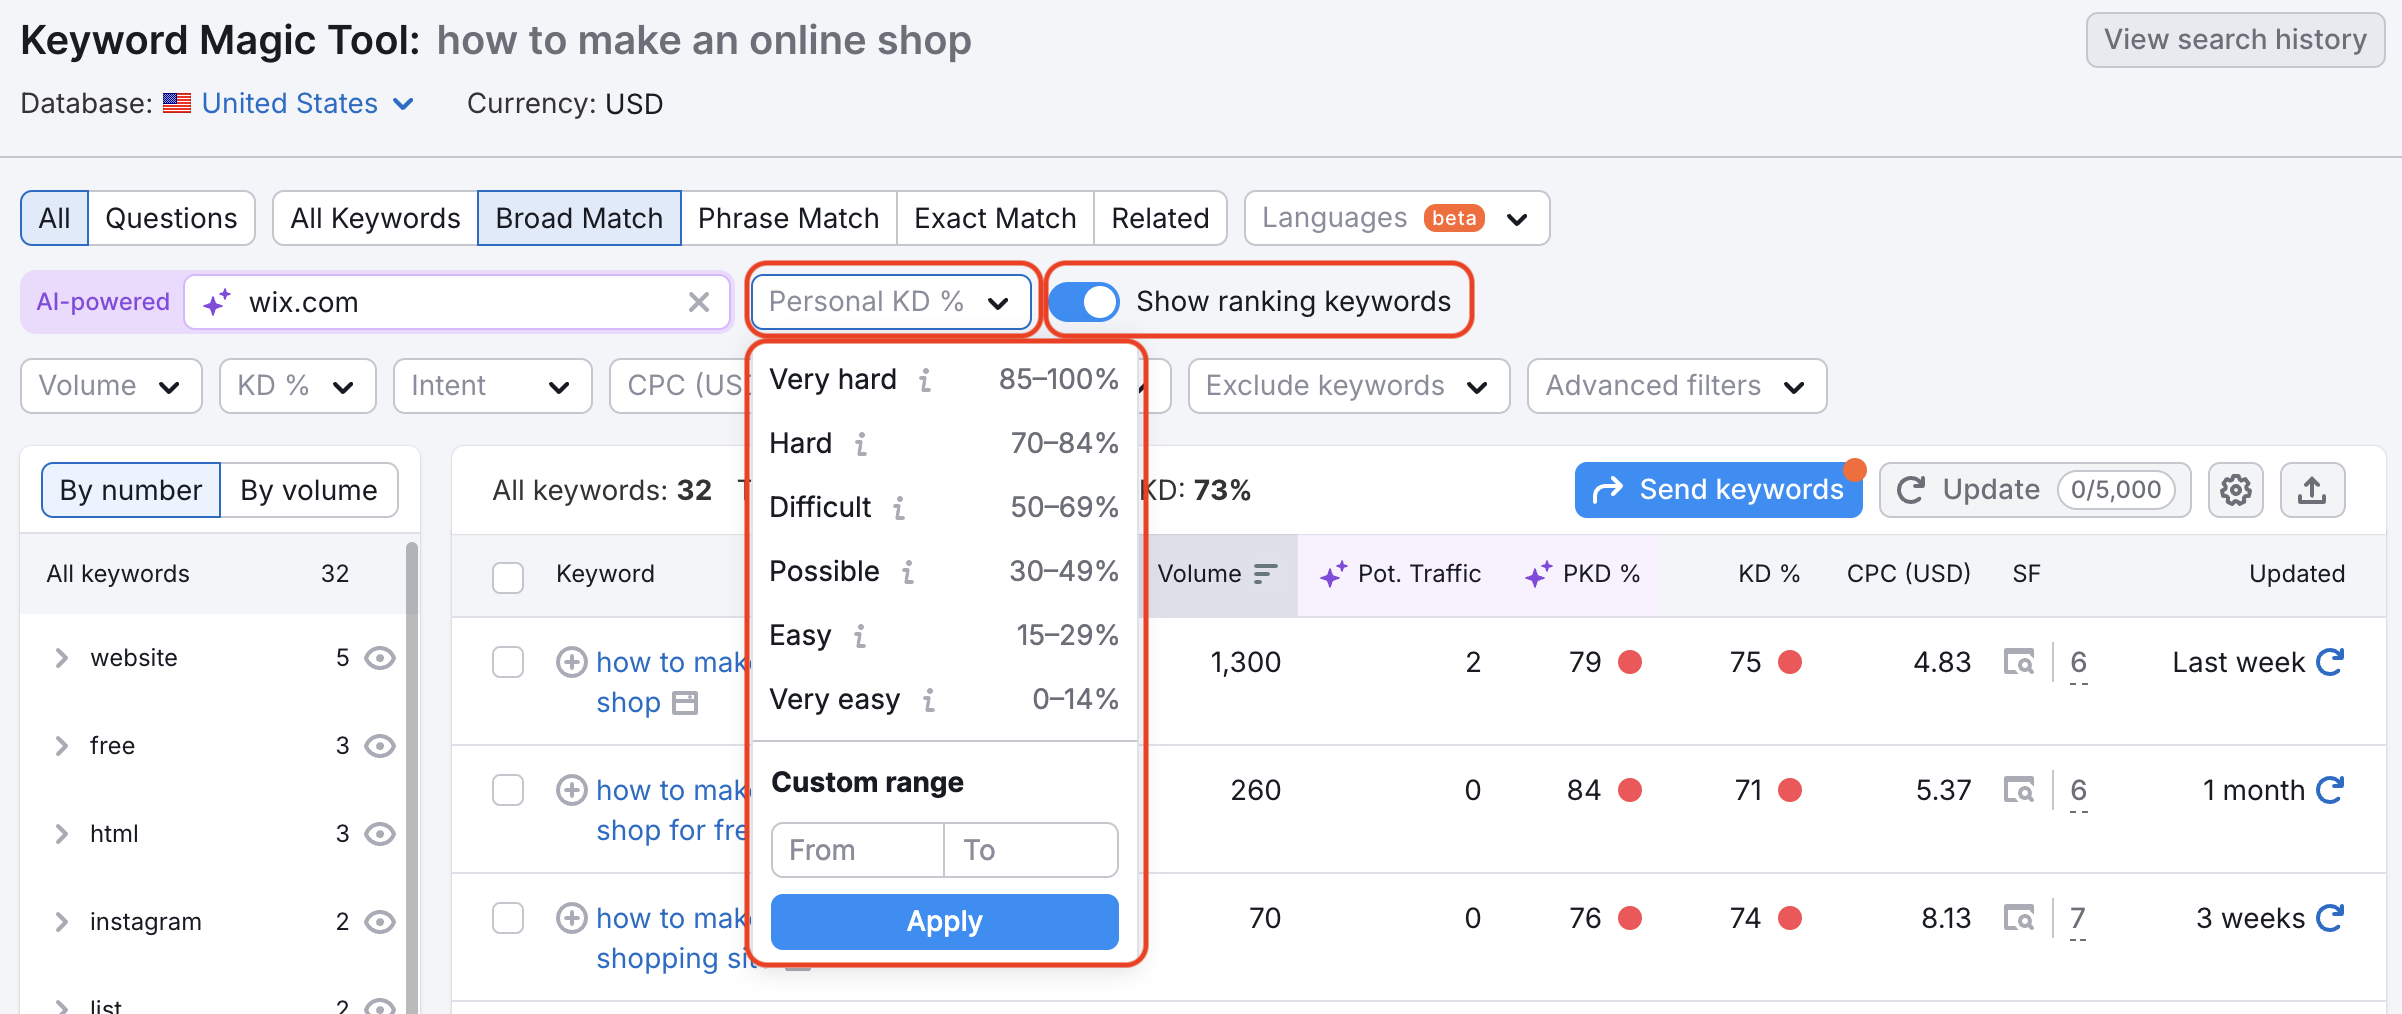Open the KD % filter dropdown

[298, 386]
